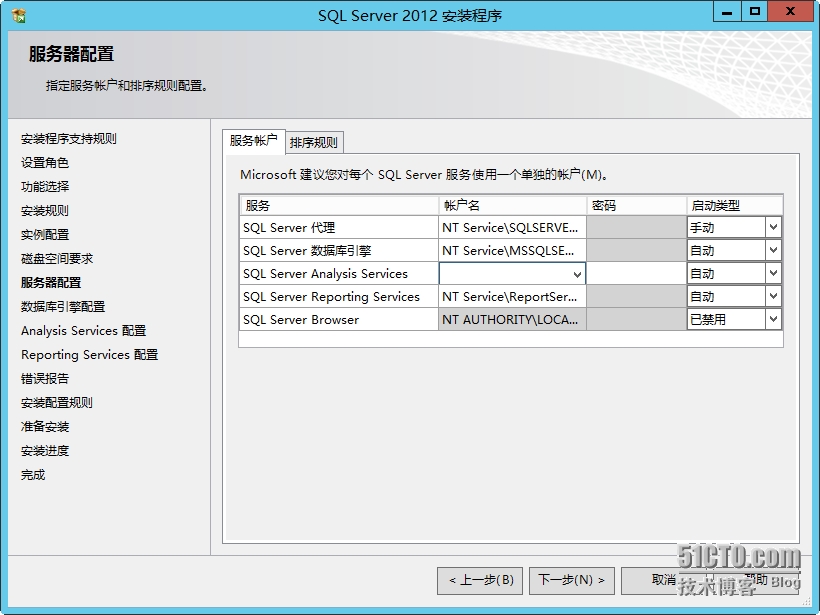The width and height of the screenshot is (820, 615).
Task: Select account name cell NT Service\SQLSERVE...
Action: point(512,227)
